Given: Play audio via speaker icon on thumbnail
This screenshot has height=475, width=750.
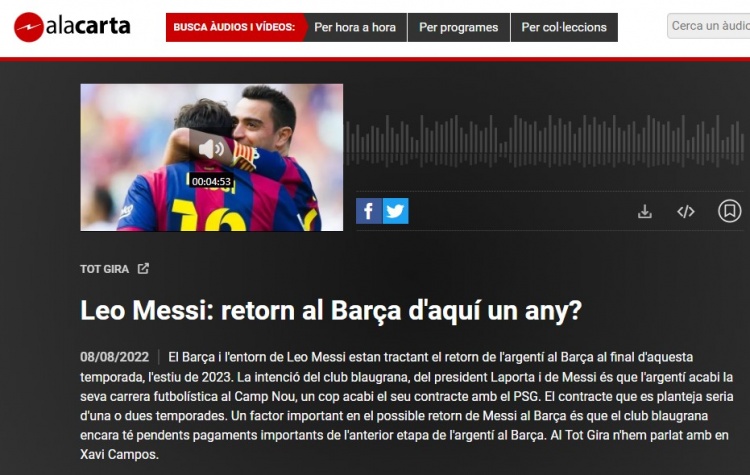Looking at the screenshot, I should (211, 149).
